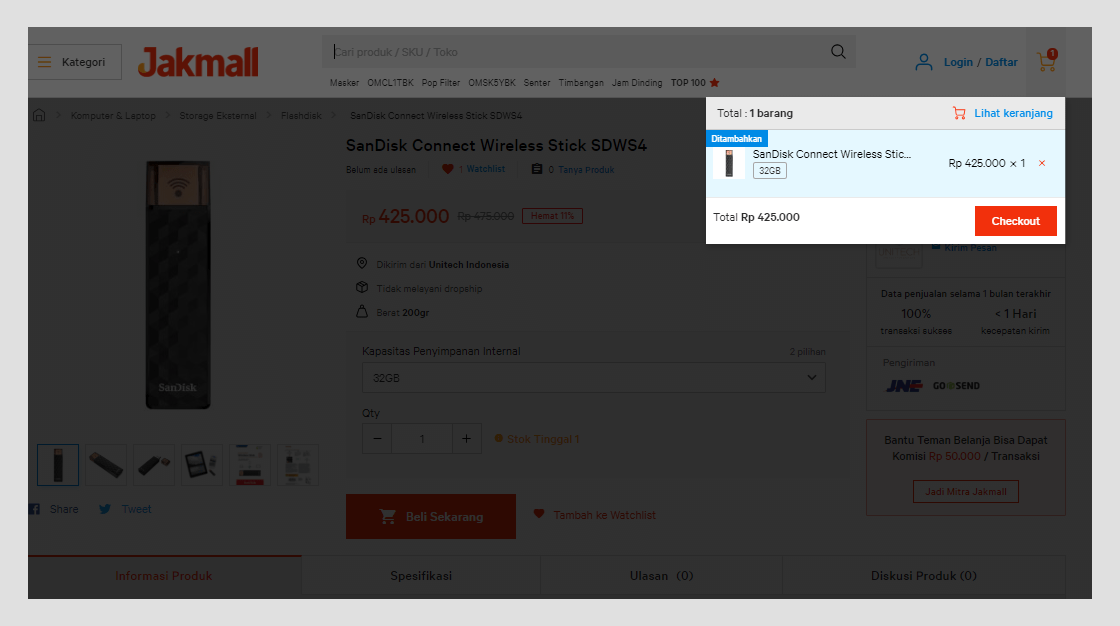Expand the 32GB capacity dropdown
1120x626 pixels.
coord(594,377)
